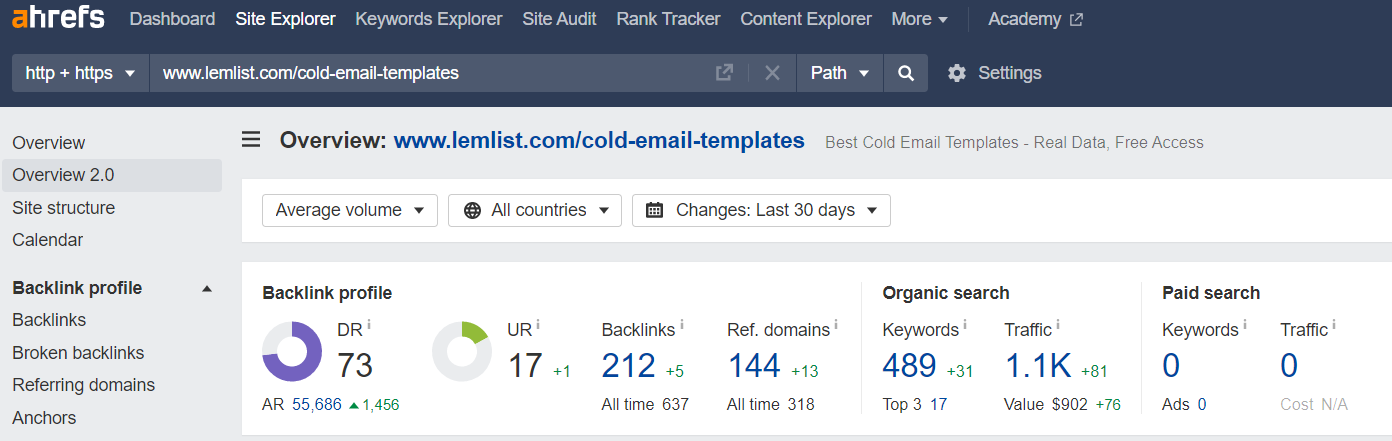Open Rank Tracker

click(668, 19)
